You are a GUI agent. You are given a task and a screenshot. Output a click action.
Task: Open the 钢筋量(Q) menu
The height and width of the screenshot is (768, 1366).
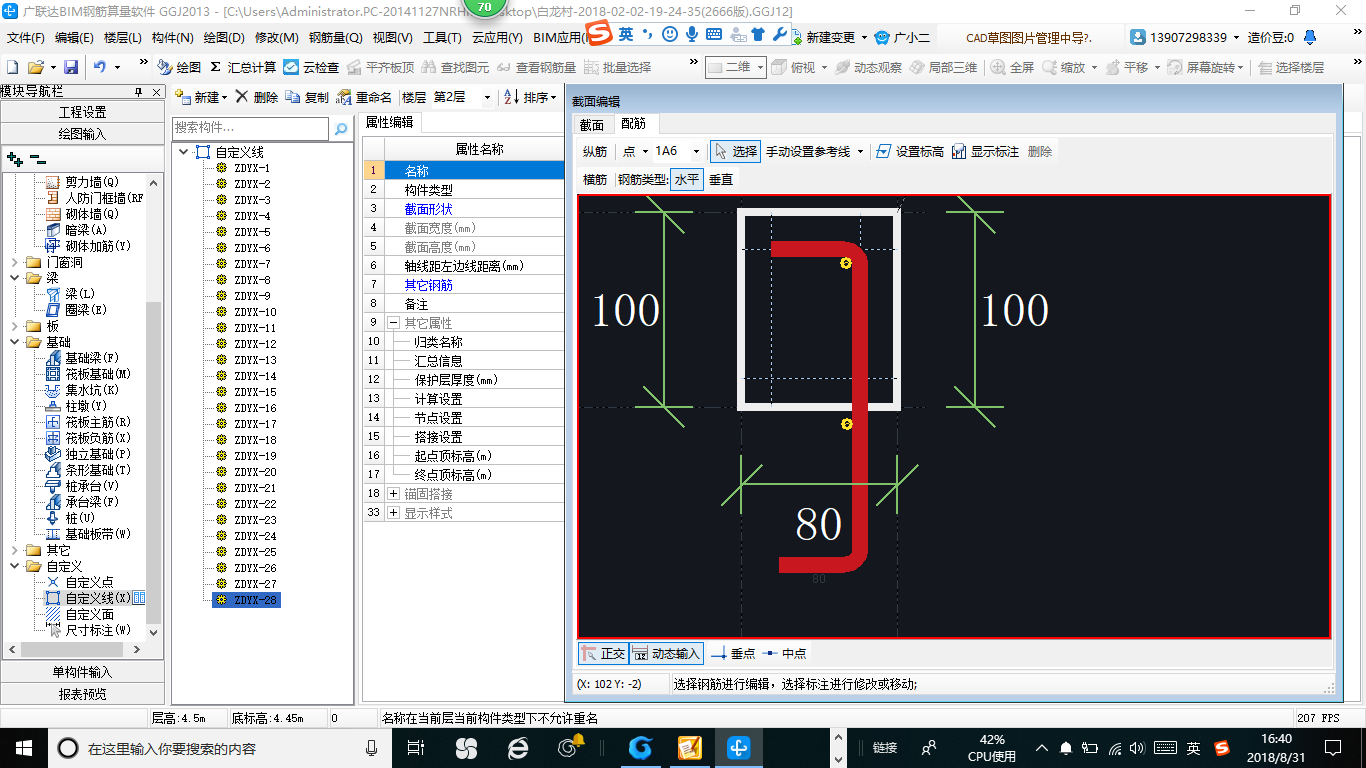click(x=335, y=37)
